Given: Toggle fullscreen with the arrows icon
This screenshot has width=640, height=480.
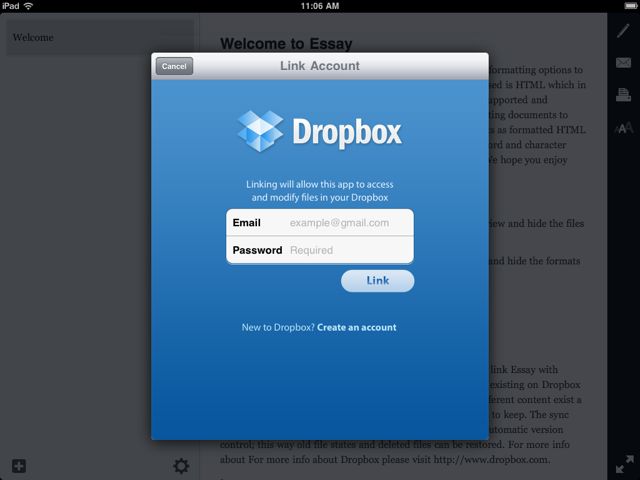Looking at the screenshot, I should click(624, 464).
